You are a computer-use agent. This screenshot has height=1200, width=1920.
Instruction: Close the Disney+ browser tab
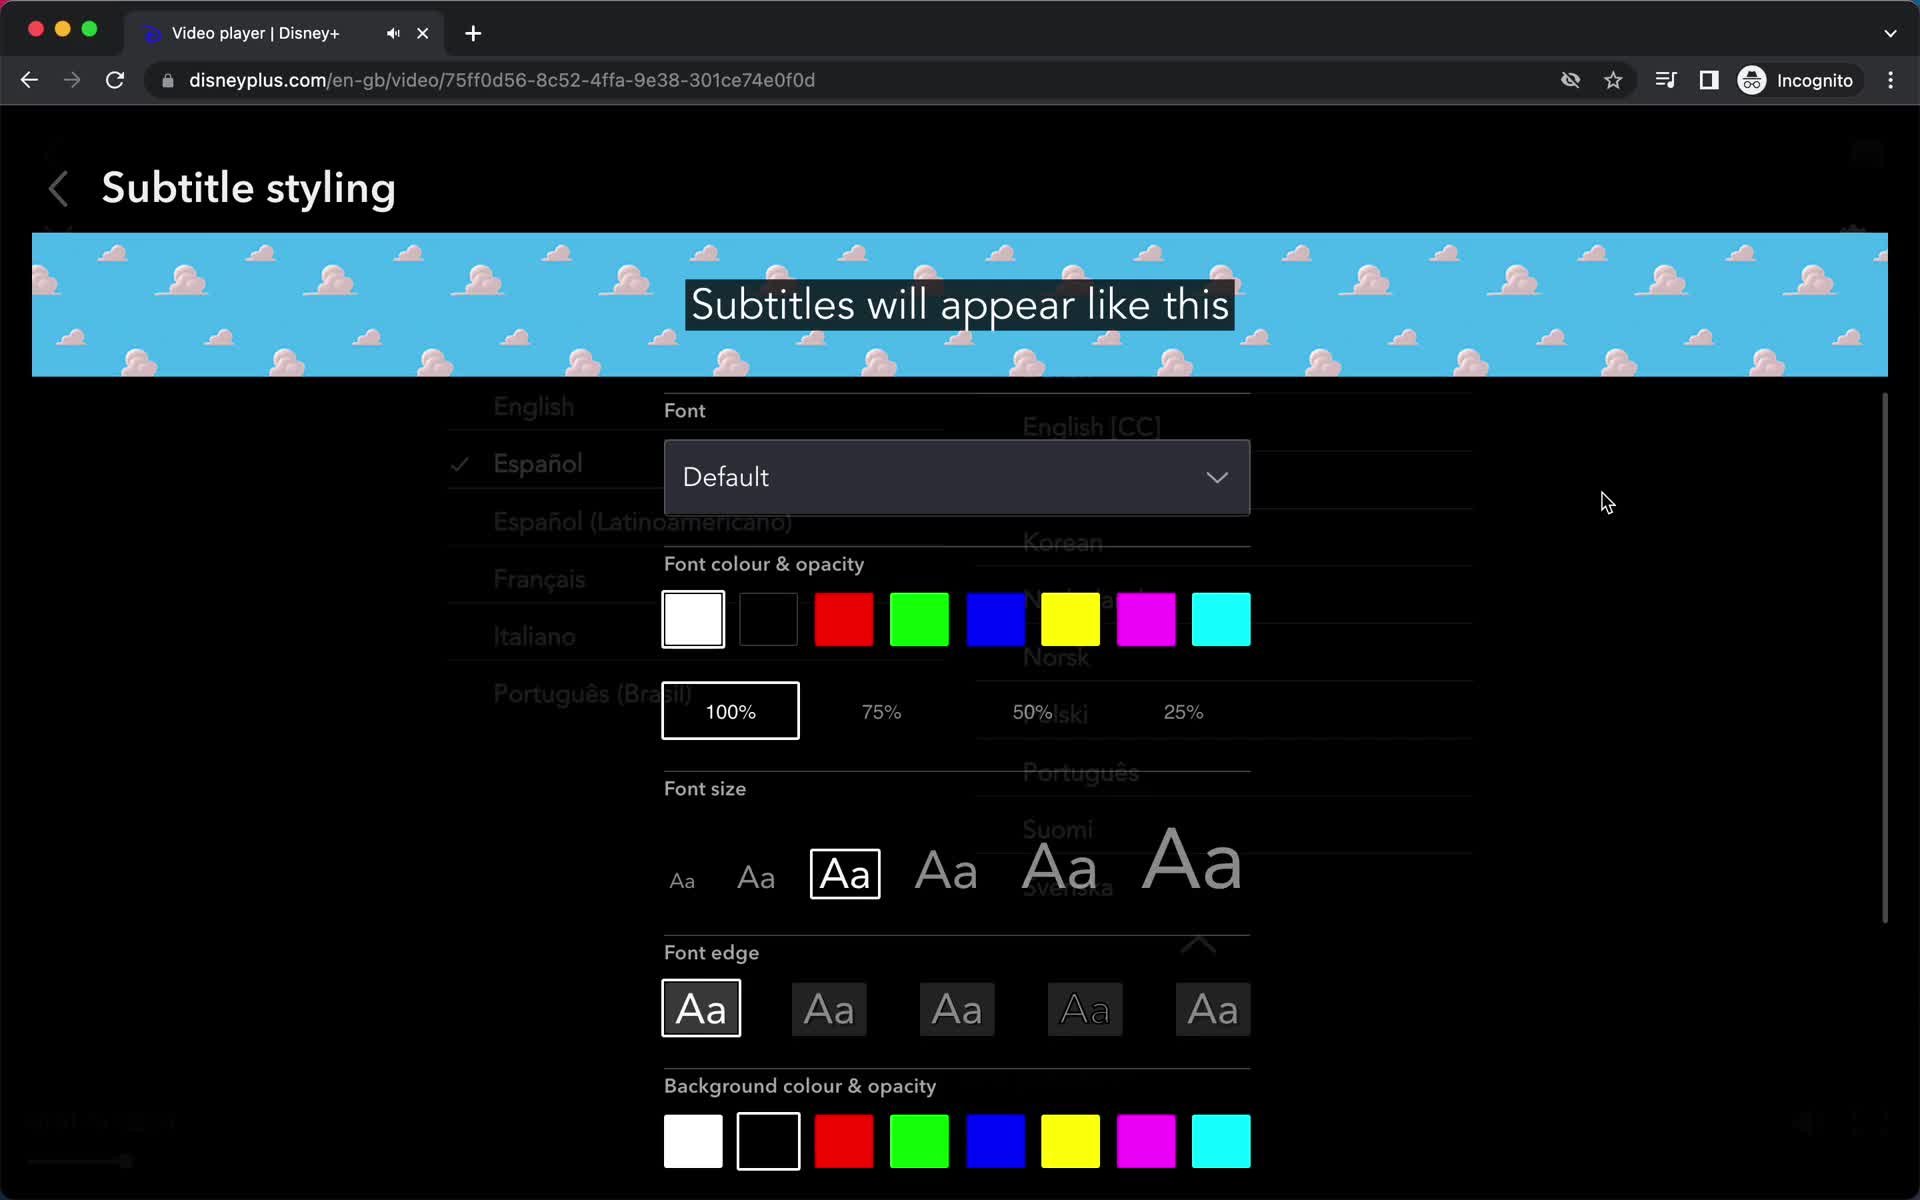(x=423, y=33)
